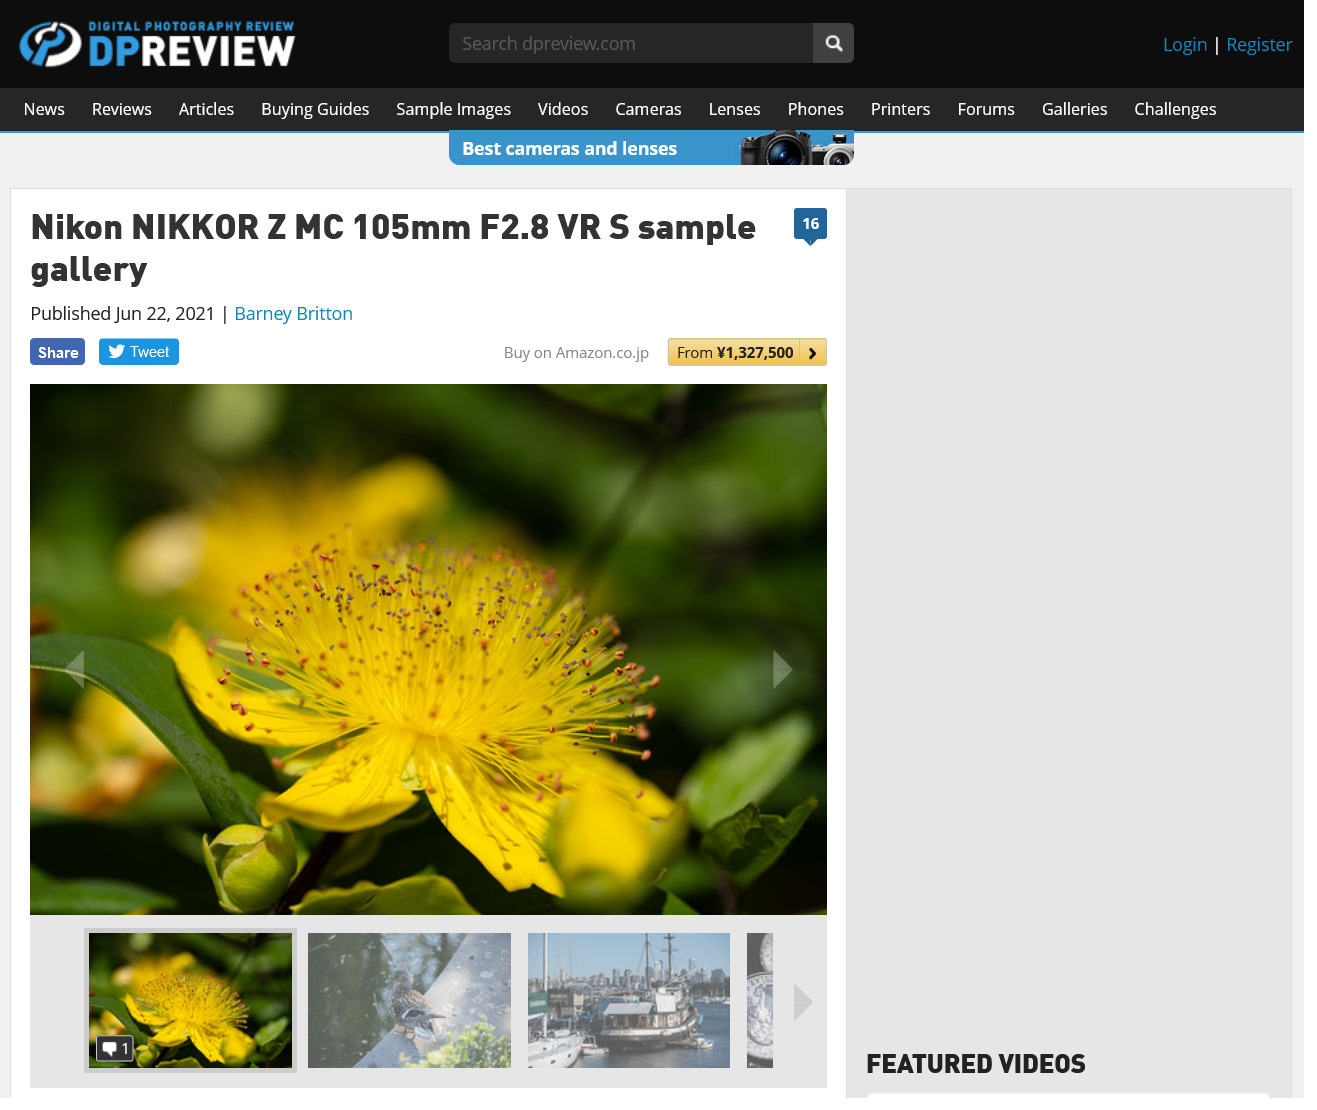Open the Articles menu

206,109
